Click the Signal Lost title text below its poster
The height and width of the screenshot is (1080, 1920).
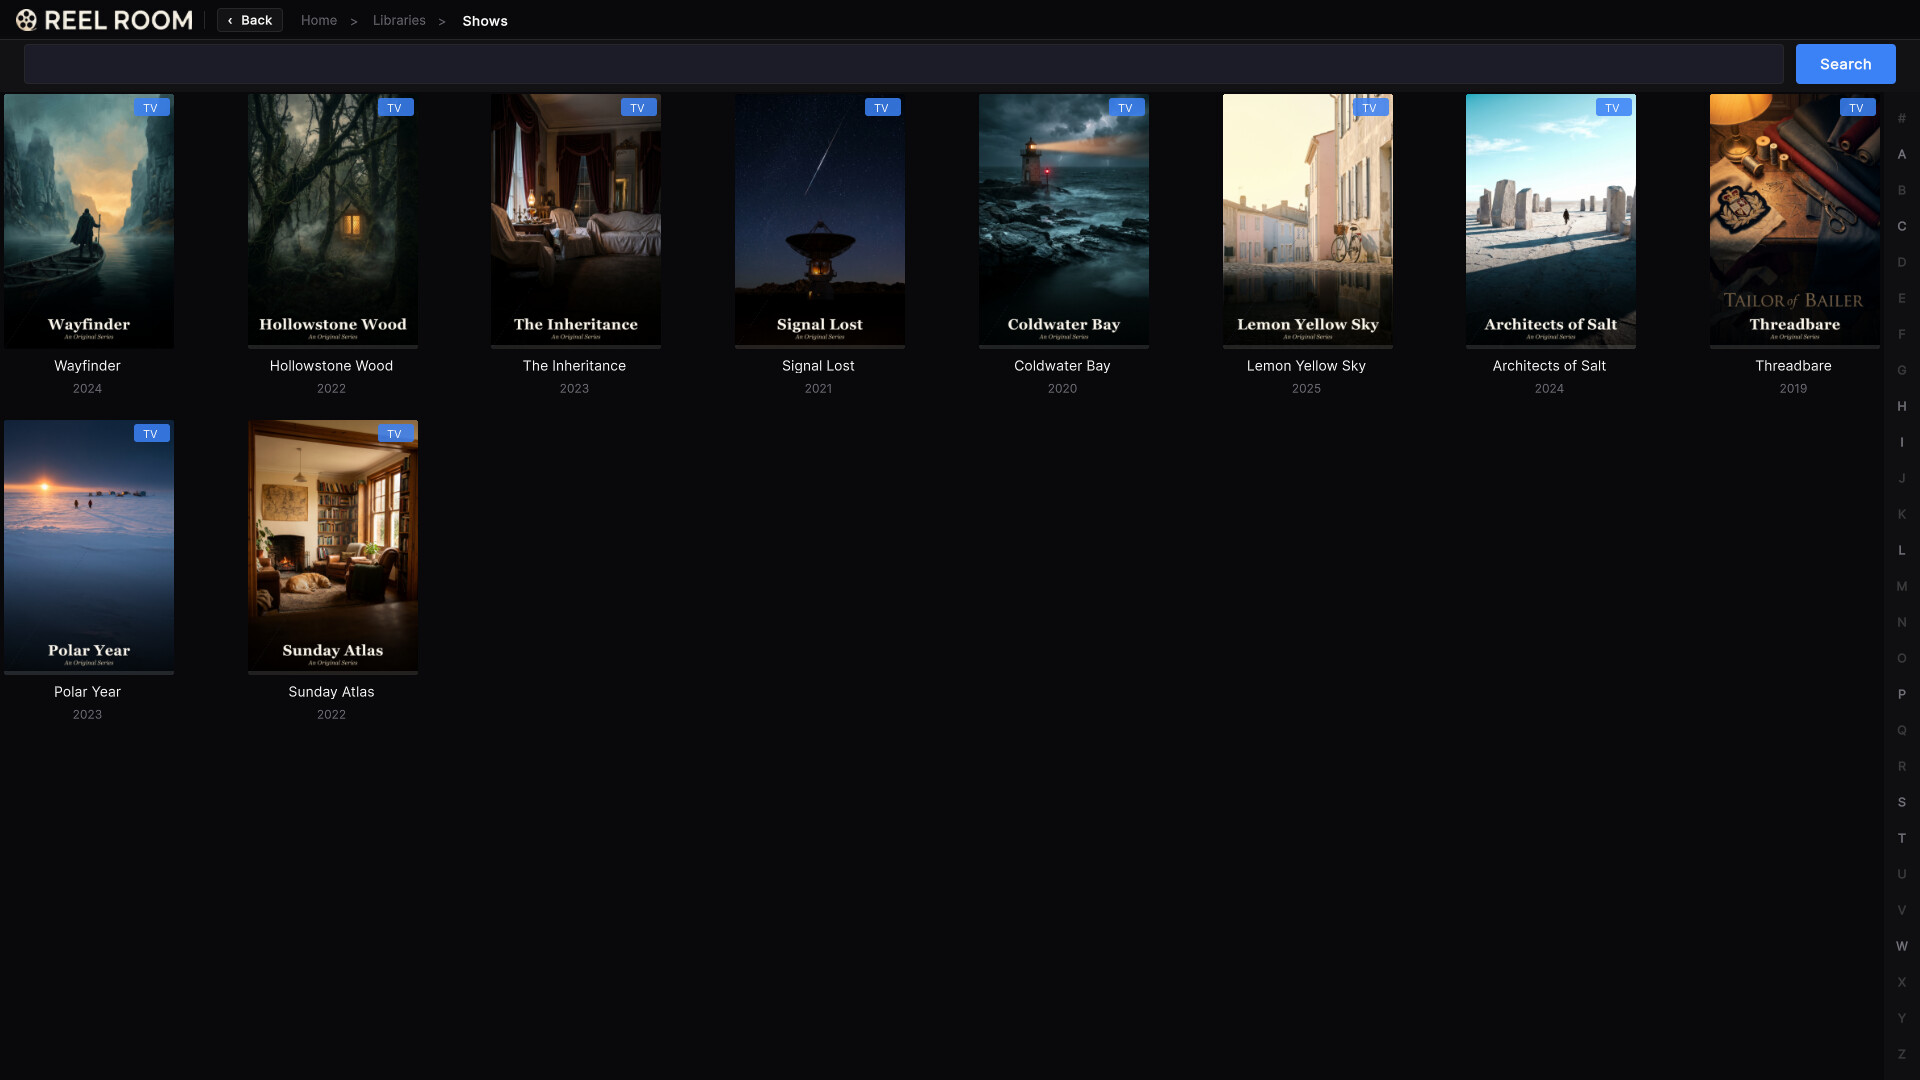[818, 366]
